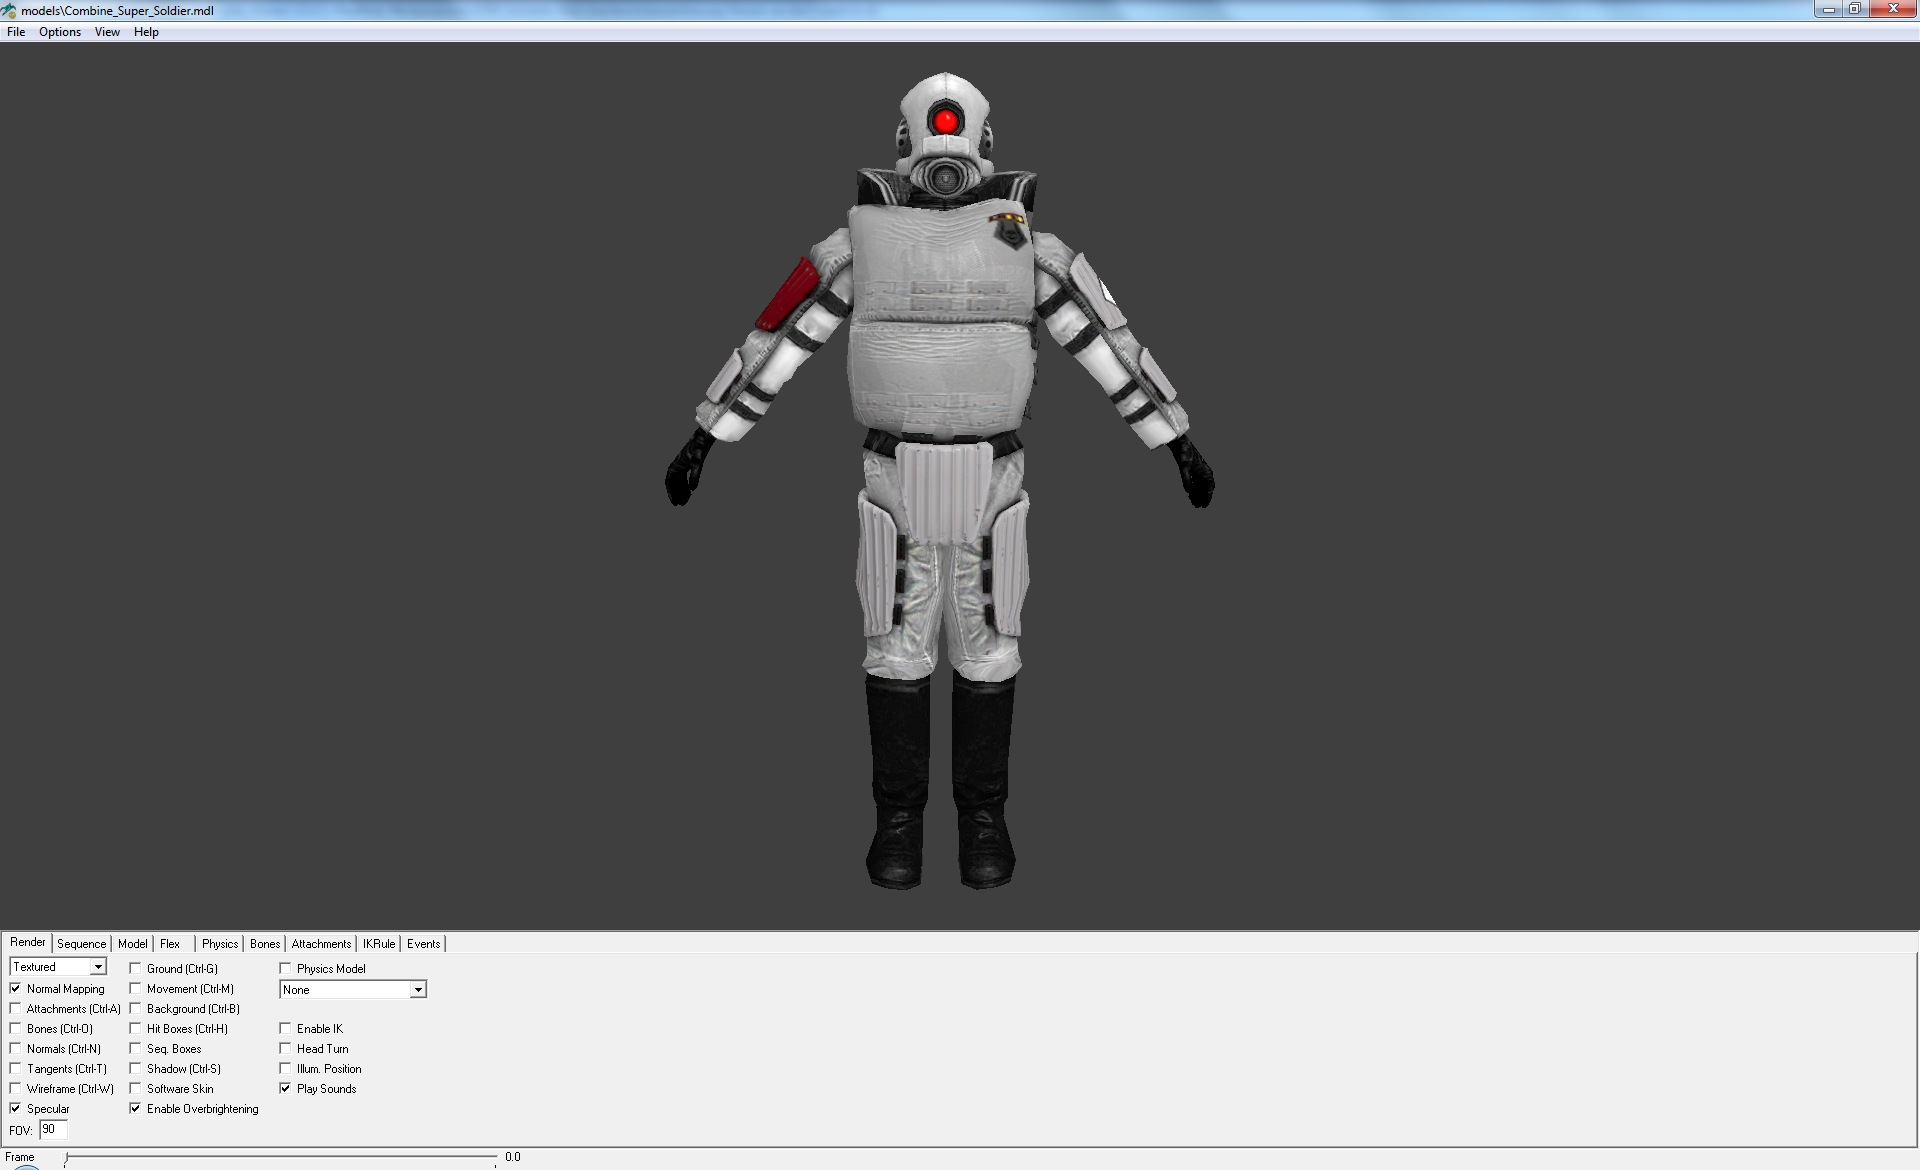Switch to the Bones tab
This screenshot has height=1170, width=1920.
(265, 944)
